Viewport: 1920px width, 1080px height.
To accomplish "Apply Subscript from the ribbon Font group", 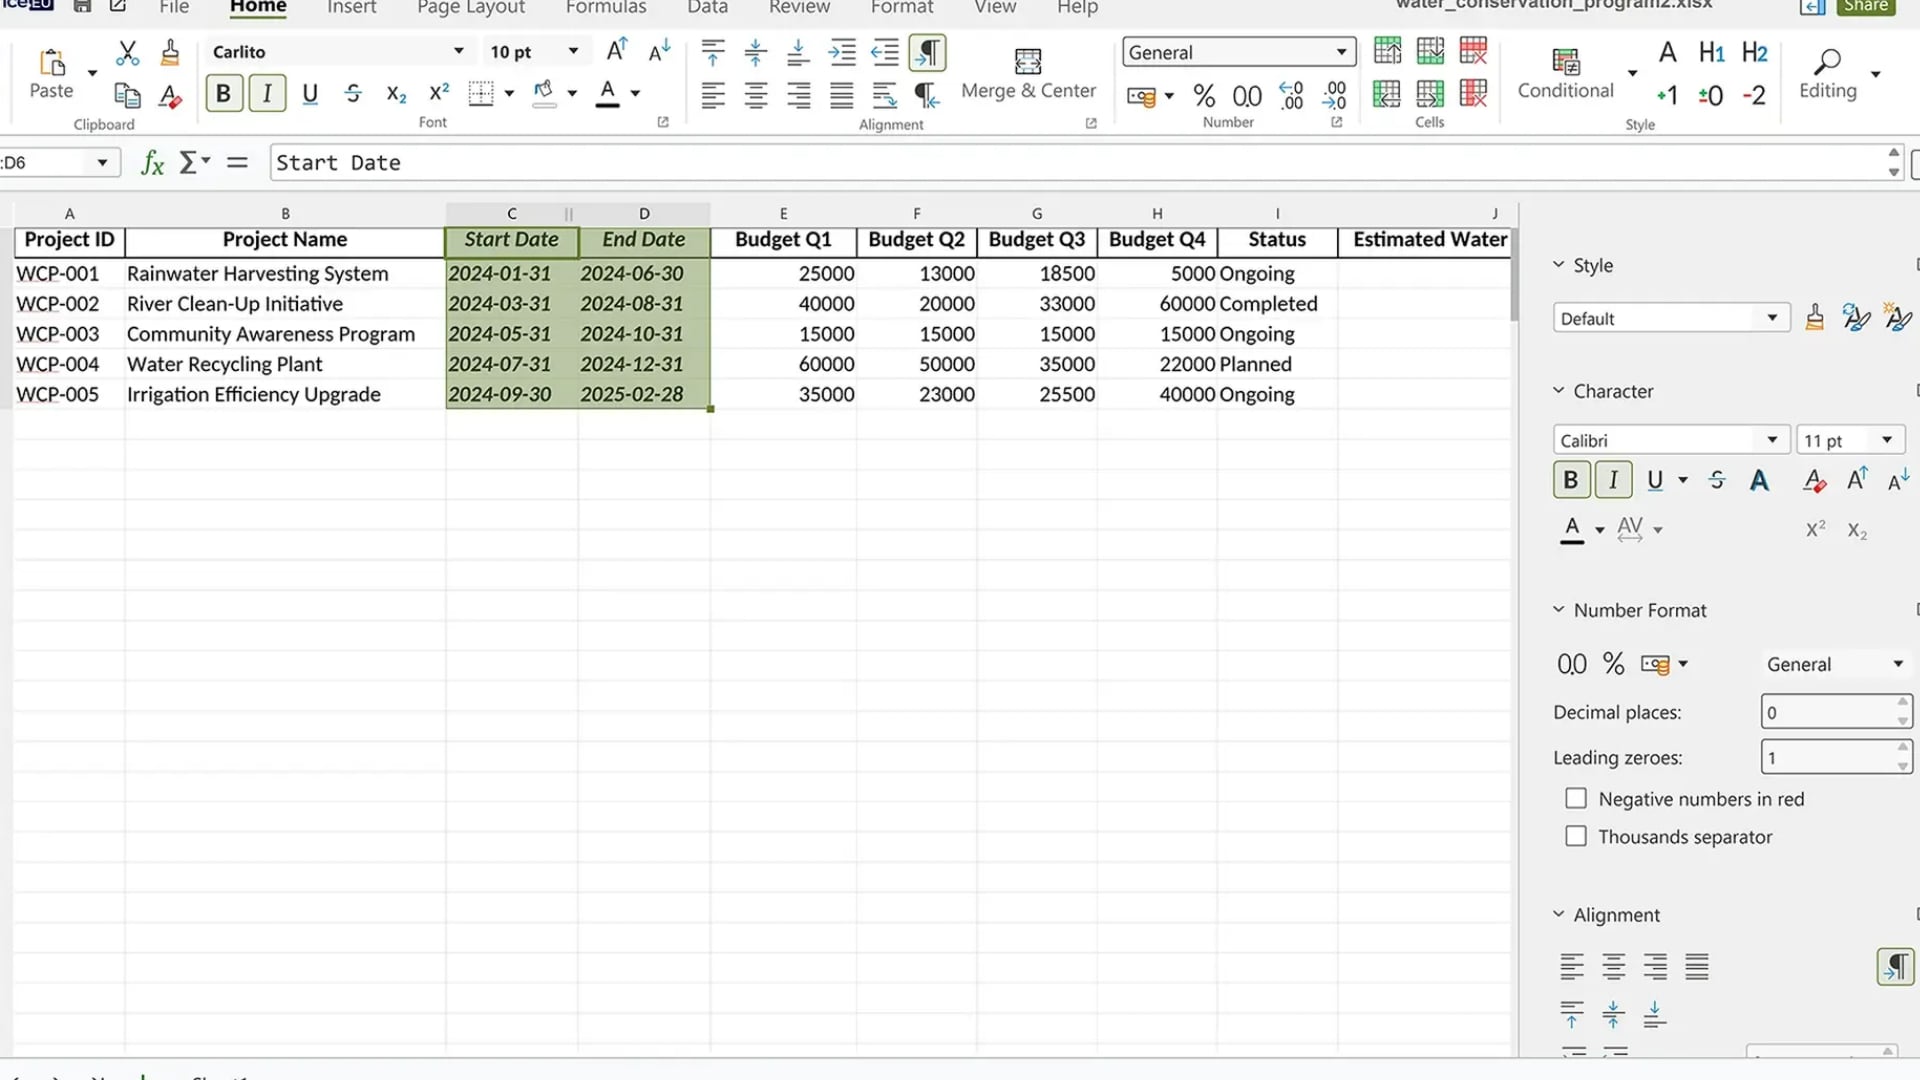I will tap(396, 94).
